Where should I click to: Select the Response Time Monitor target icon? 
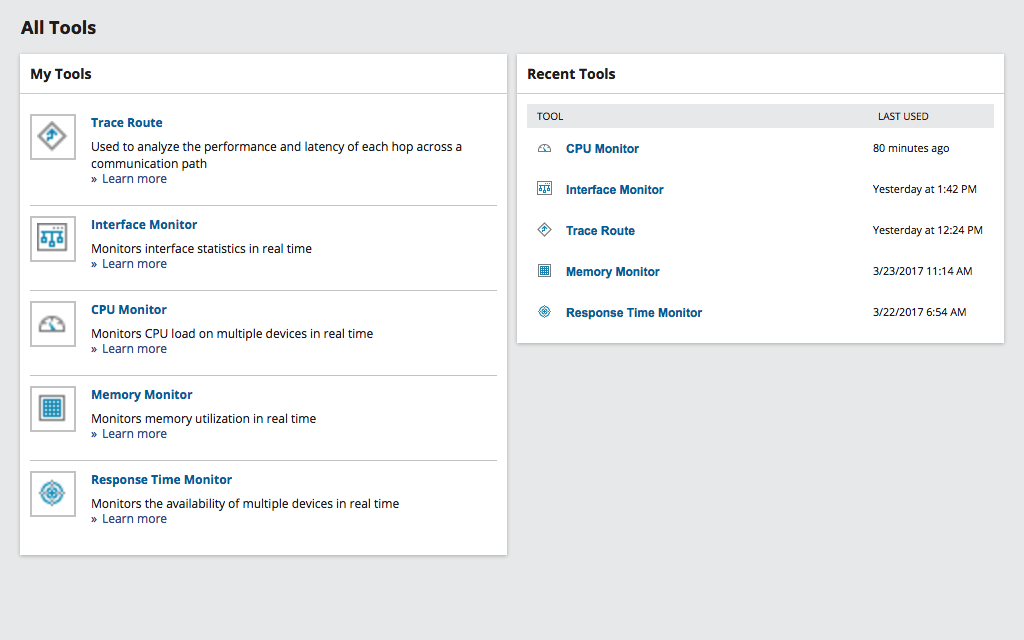tap(52, 494)
